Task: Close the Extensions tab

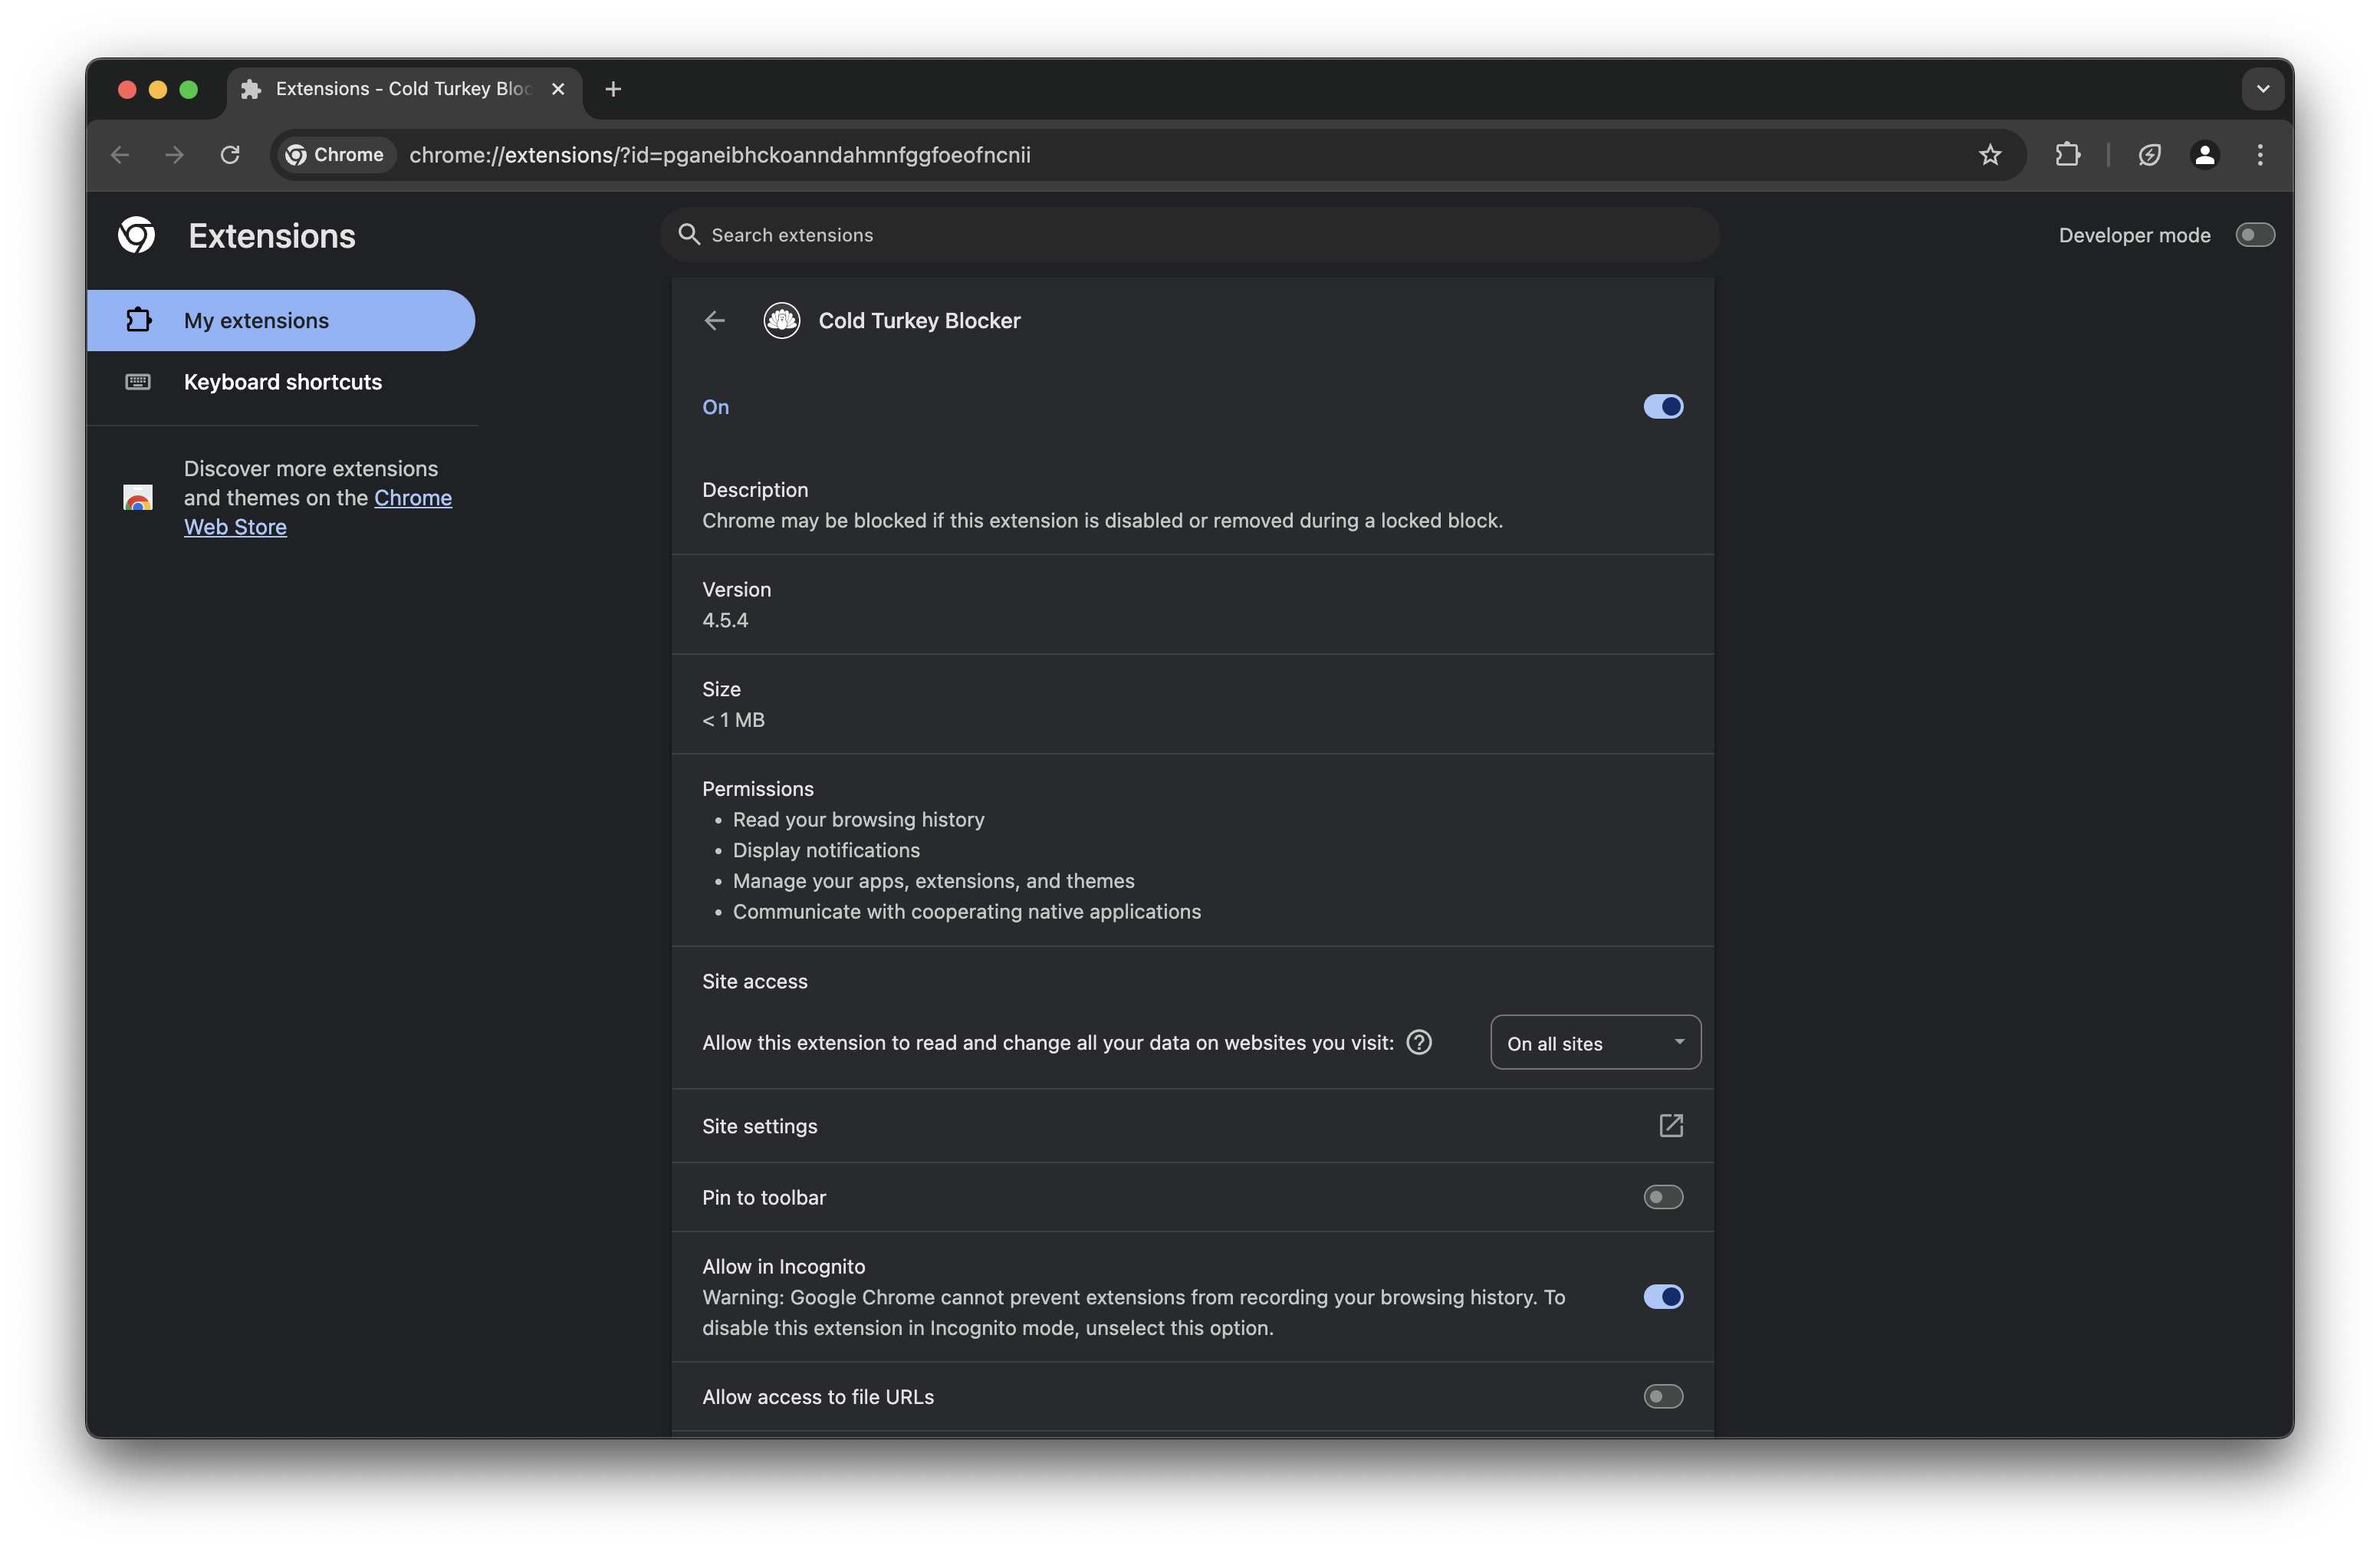Action: (x=558, y=89)
